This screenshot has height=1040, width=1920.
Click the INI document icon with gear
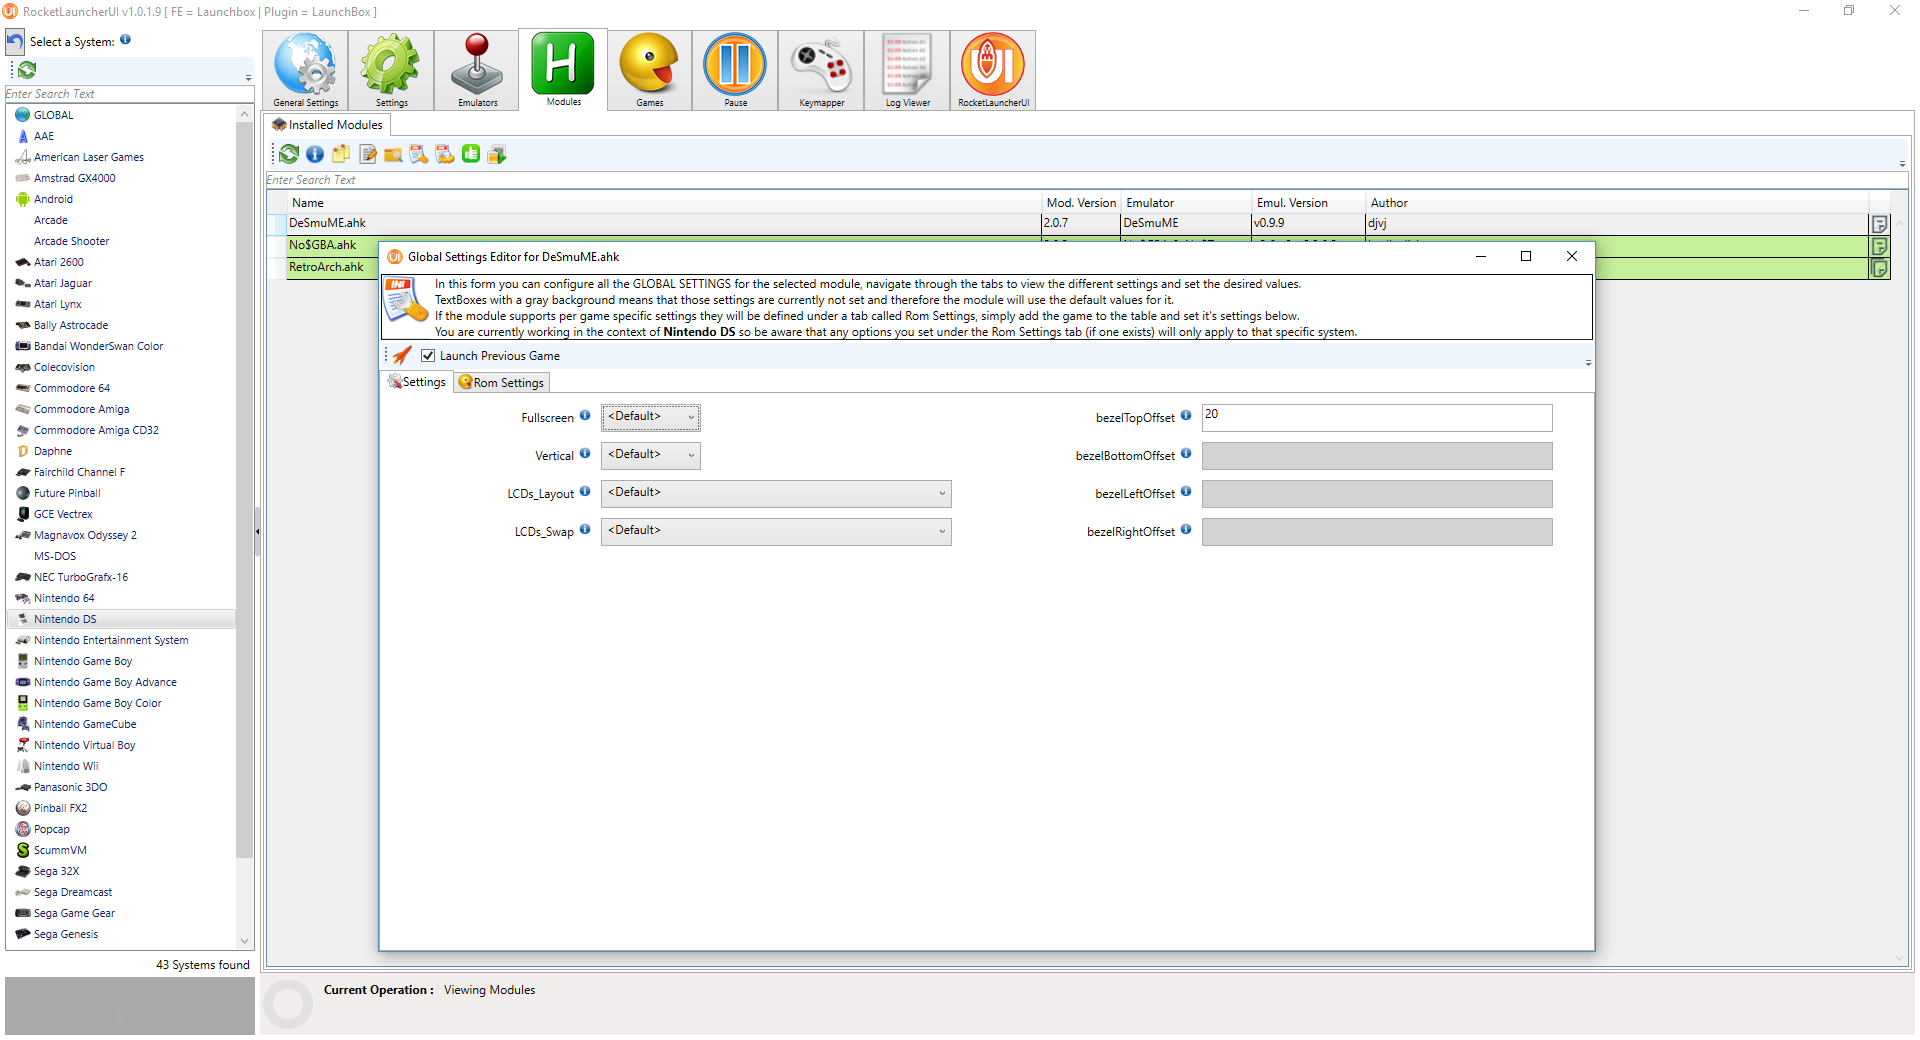(445, 154)
